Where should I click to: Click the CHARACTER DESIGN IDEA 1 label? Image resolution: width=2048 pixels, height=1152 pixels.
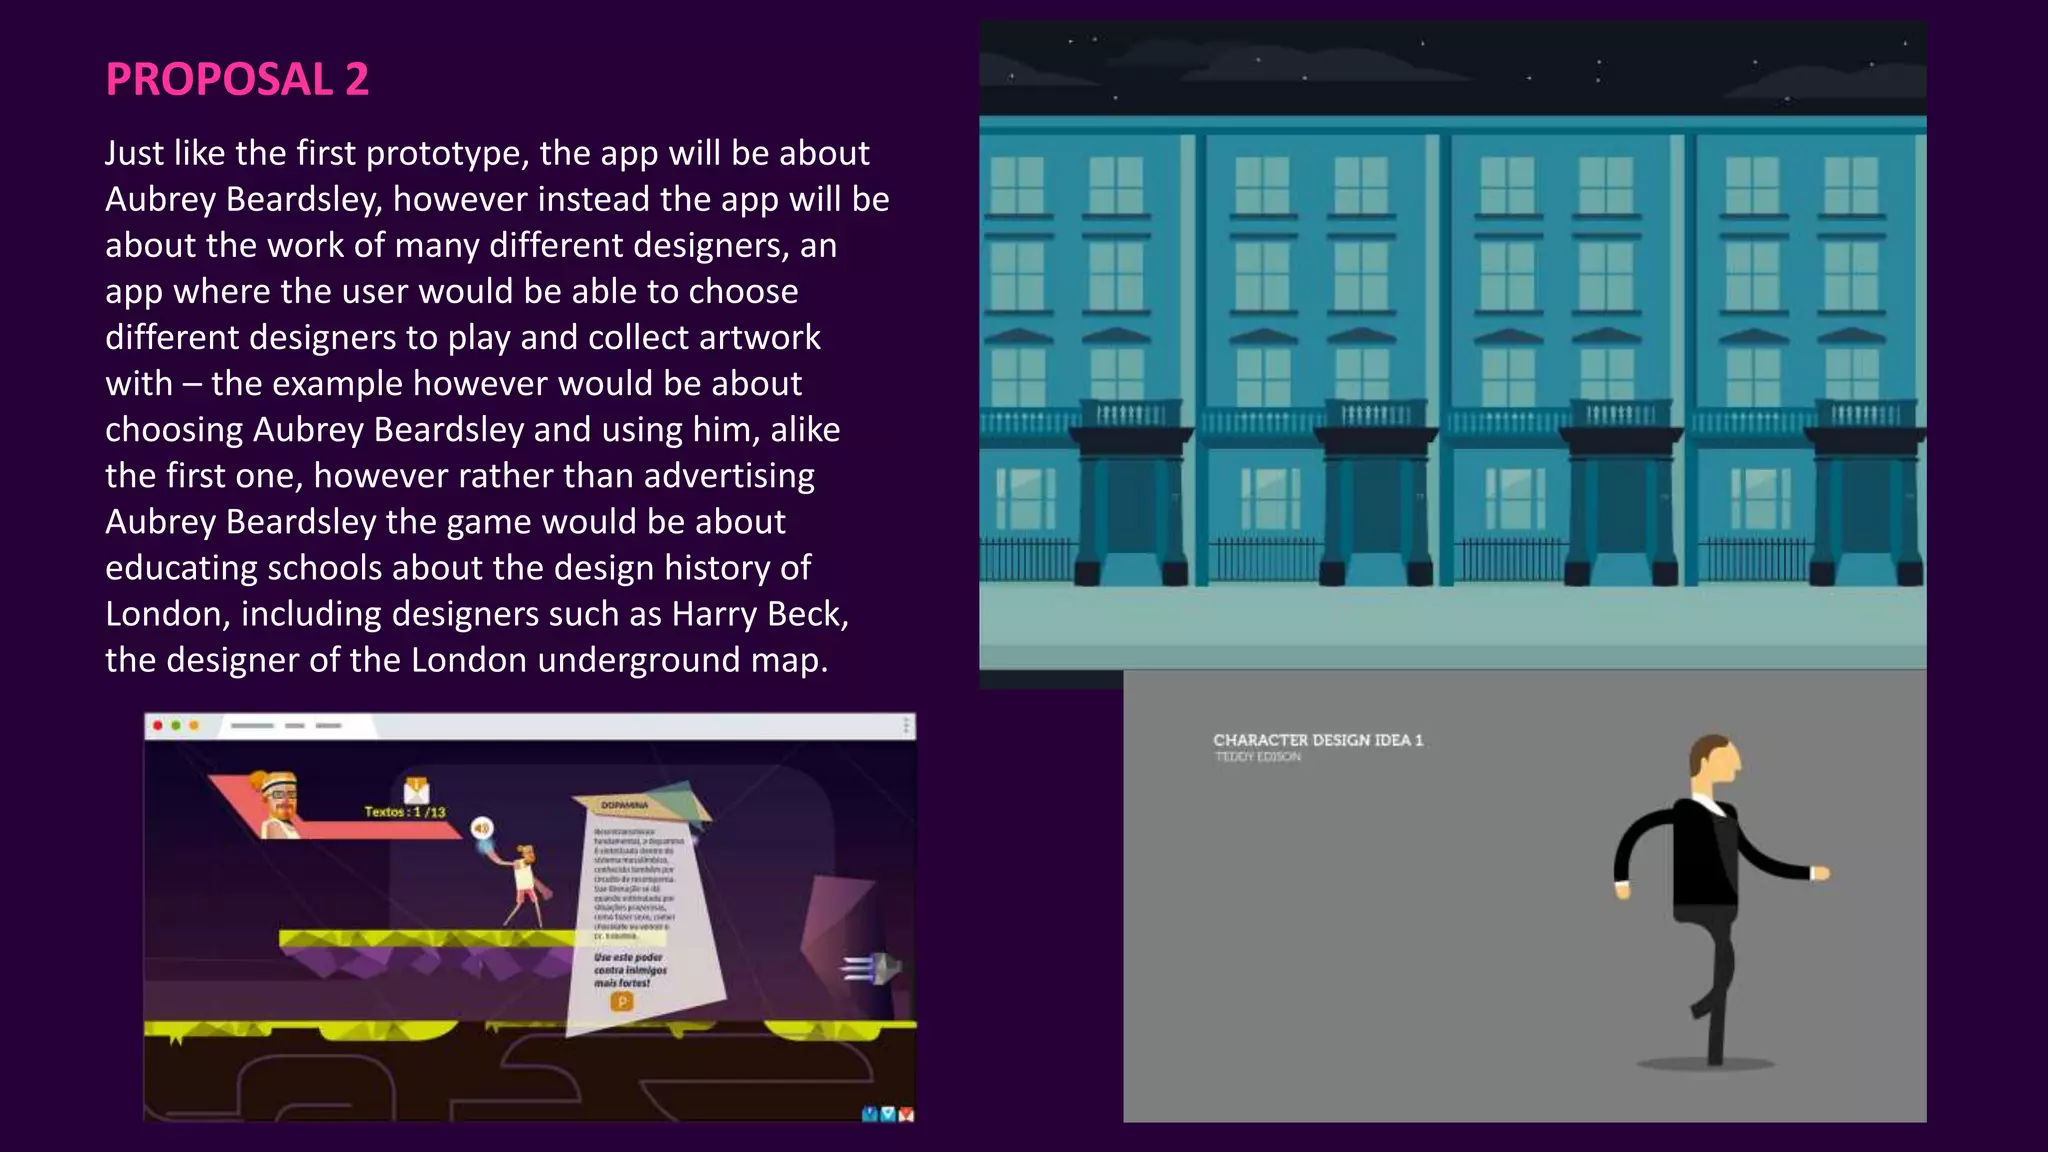1317,740
